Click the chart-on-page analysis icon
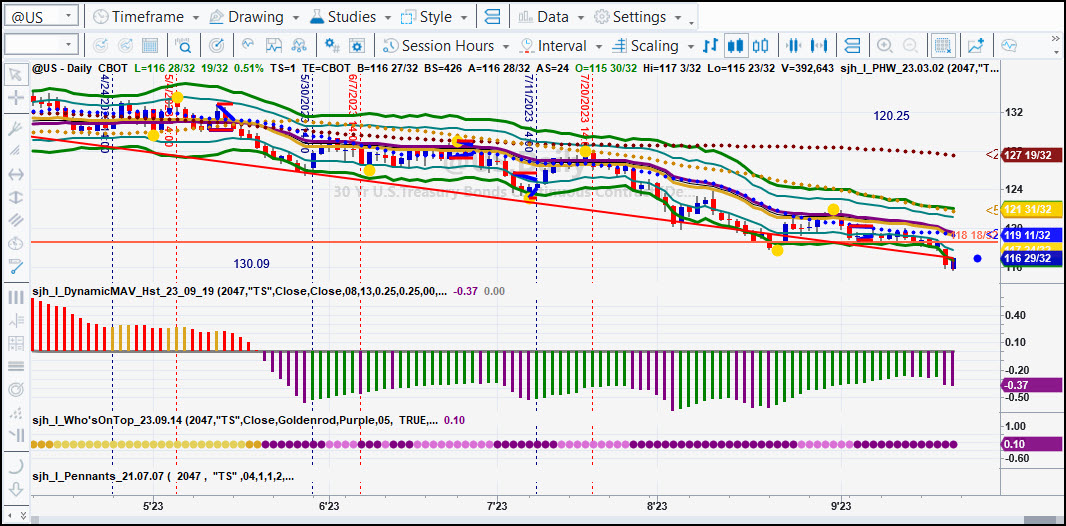This screenshot has width=1066, height=526. pos(273,46)
